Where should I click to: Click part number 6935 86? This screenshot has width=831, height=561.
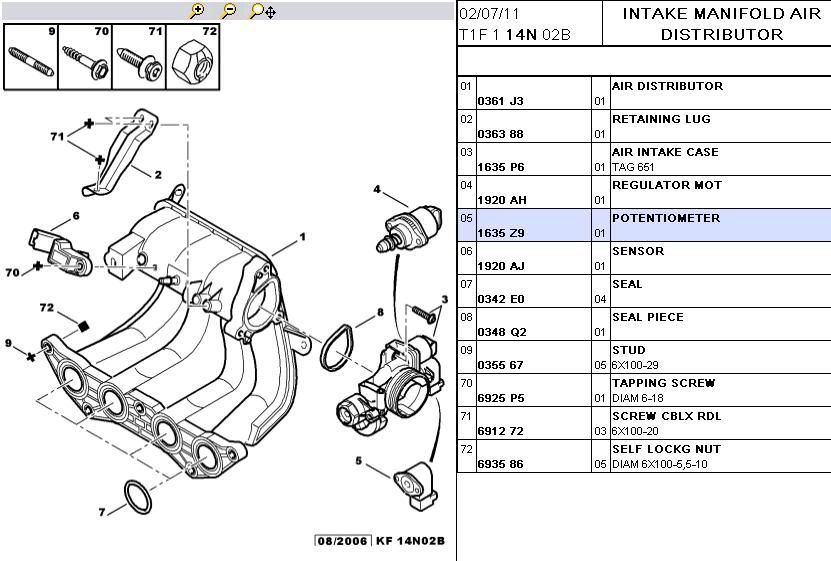pyautogui.click(x=500, y=464)
